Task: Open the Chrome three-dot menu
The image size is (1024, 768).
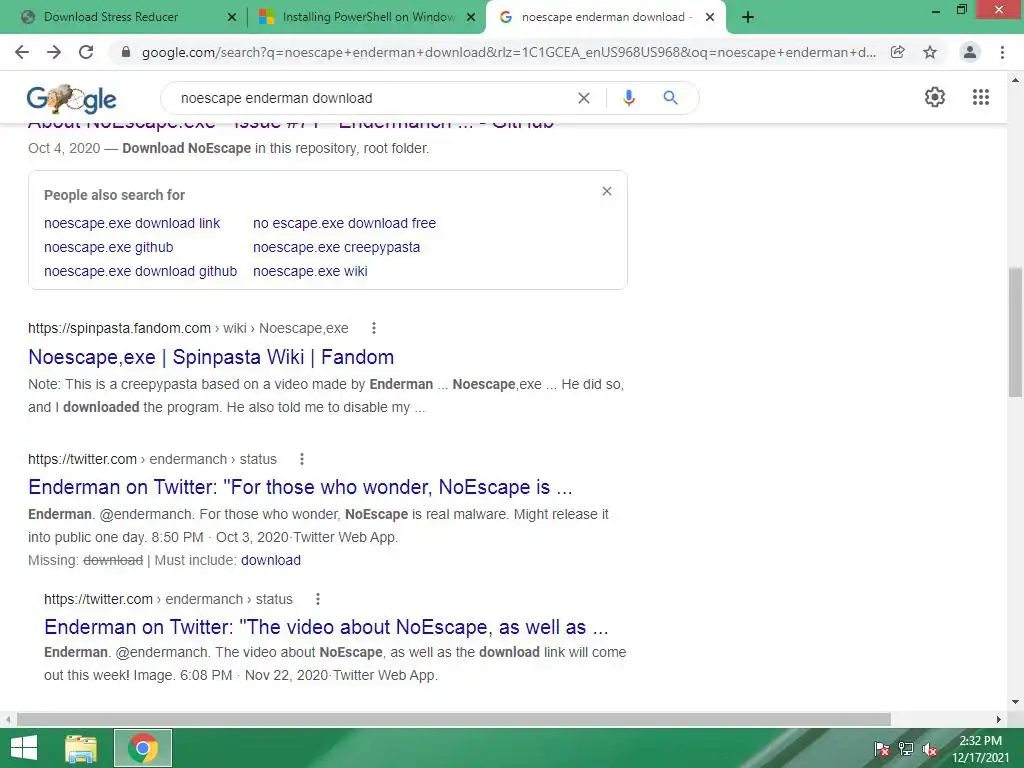Action: pyautogui.click(x=1002, y=52)
